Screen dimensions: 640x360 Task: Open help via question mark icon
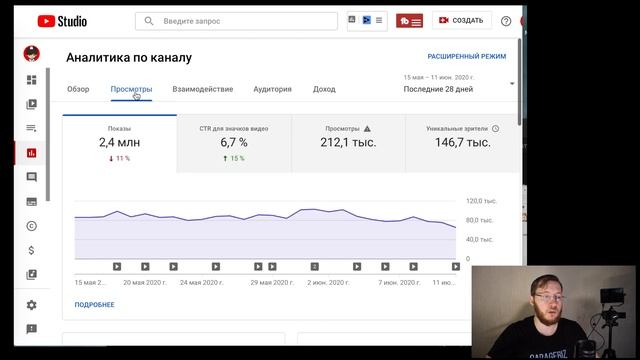506,21
